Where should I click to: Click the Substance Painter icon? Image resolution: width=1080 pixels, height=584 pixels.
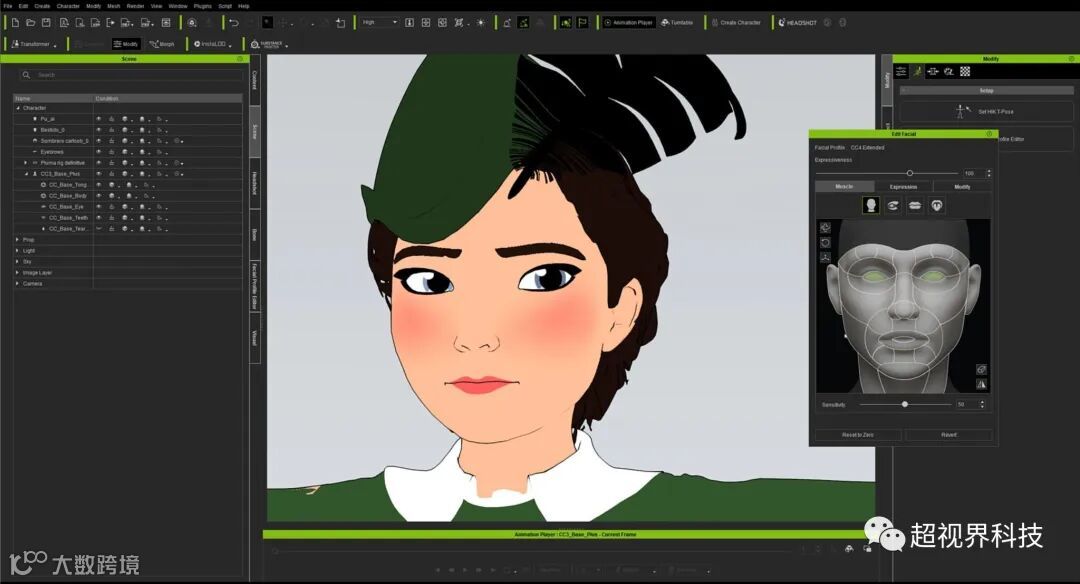click(x=267, y=44)
